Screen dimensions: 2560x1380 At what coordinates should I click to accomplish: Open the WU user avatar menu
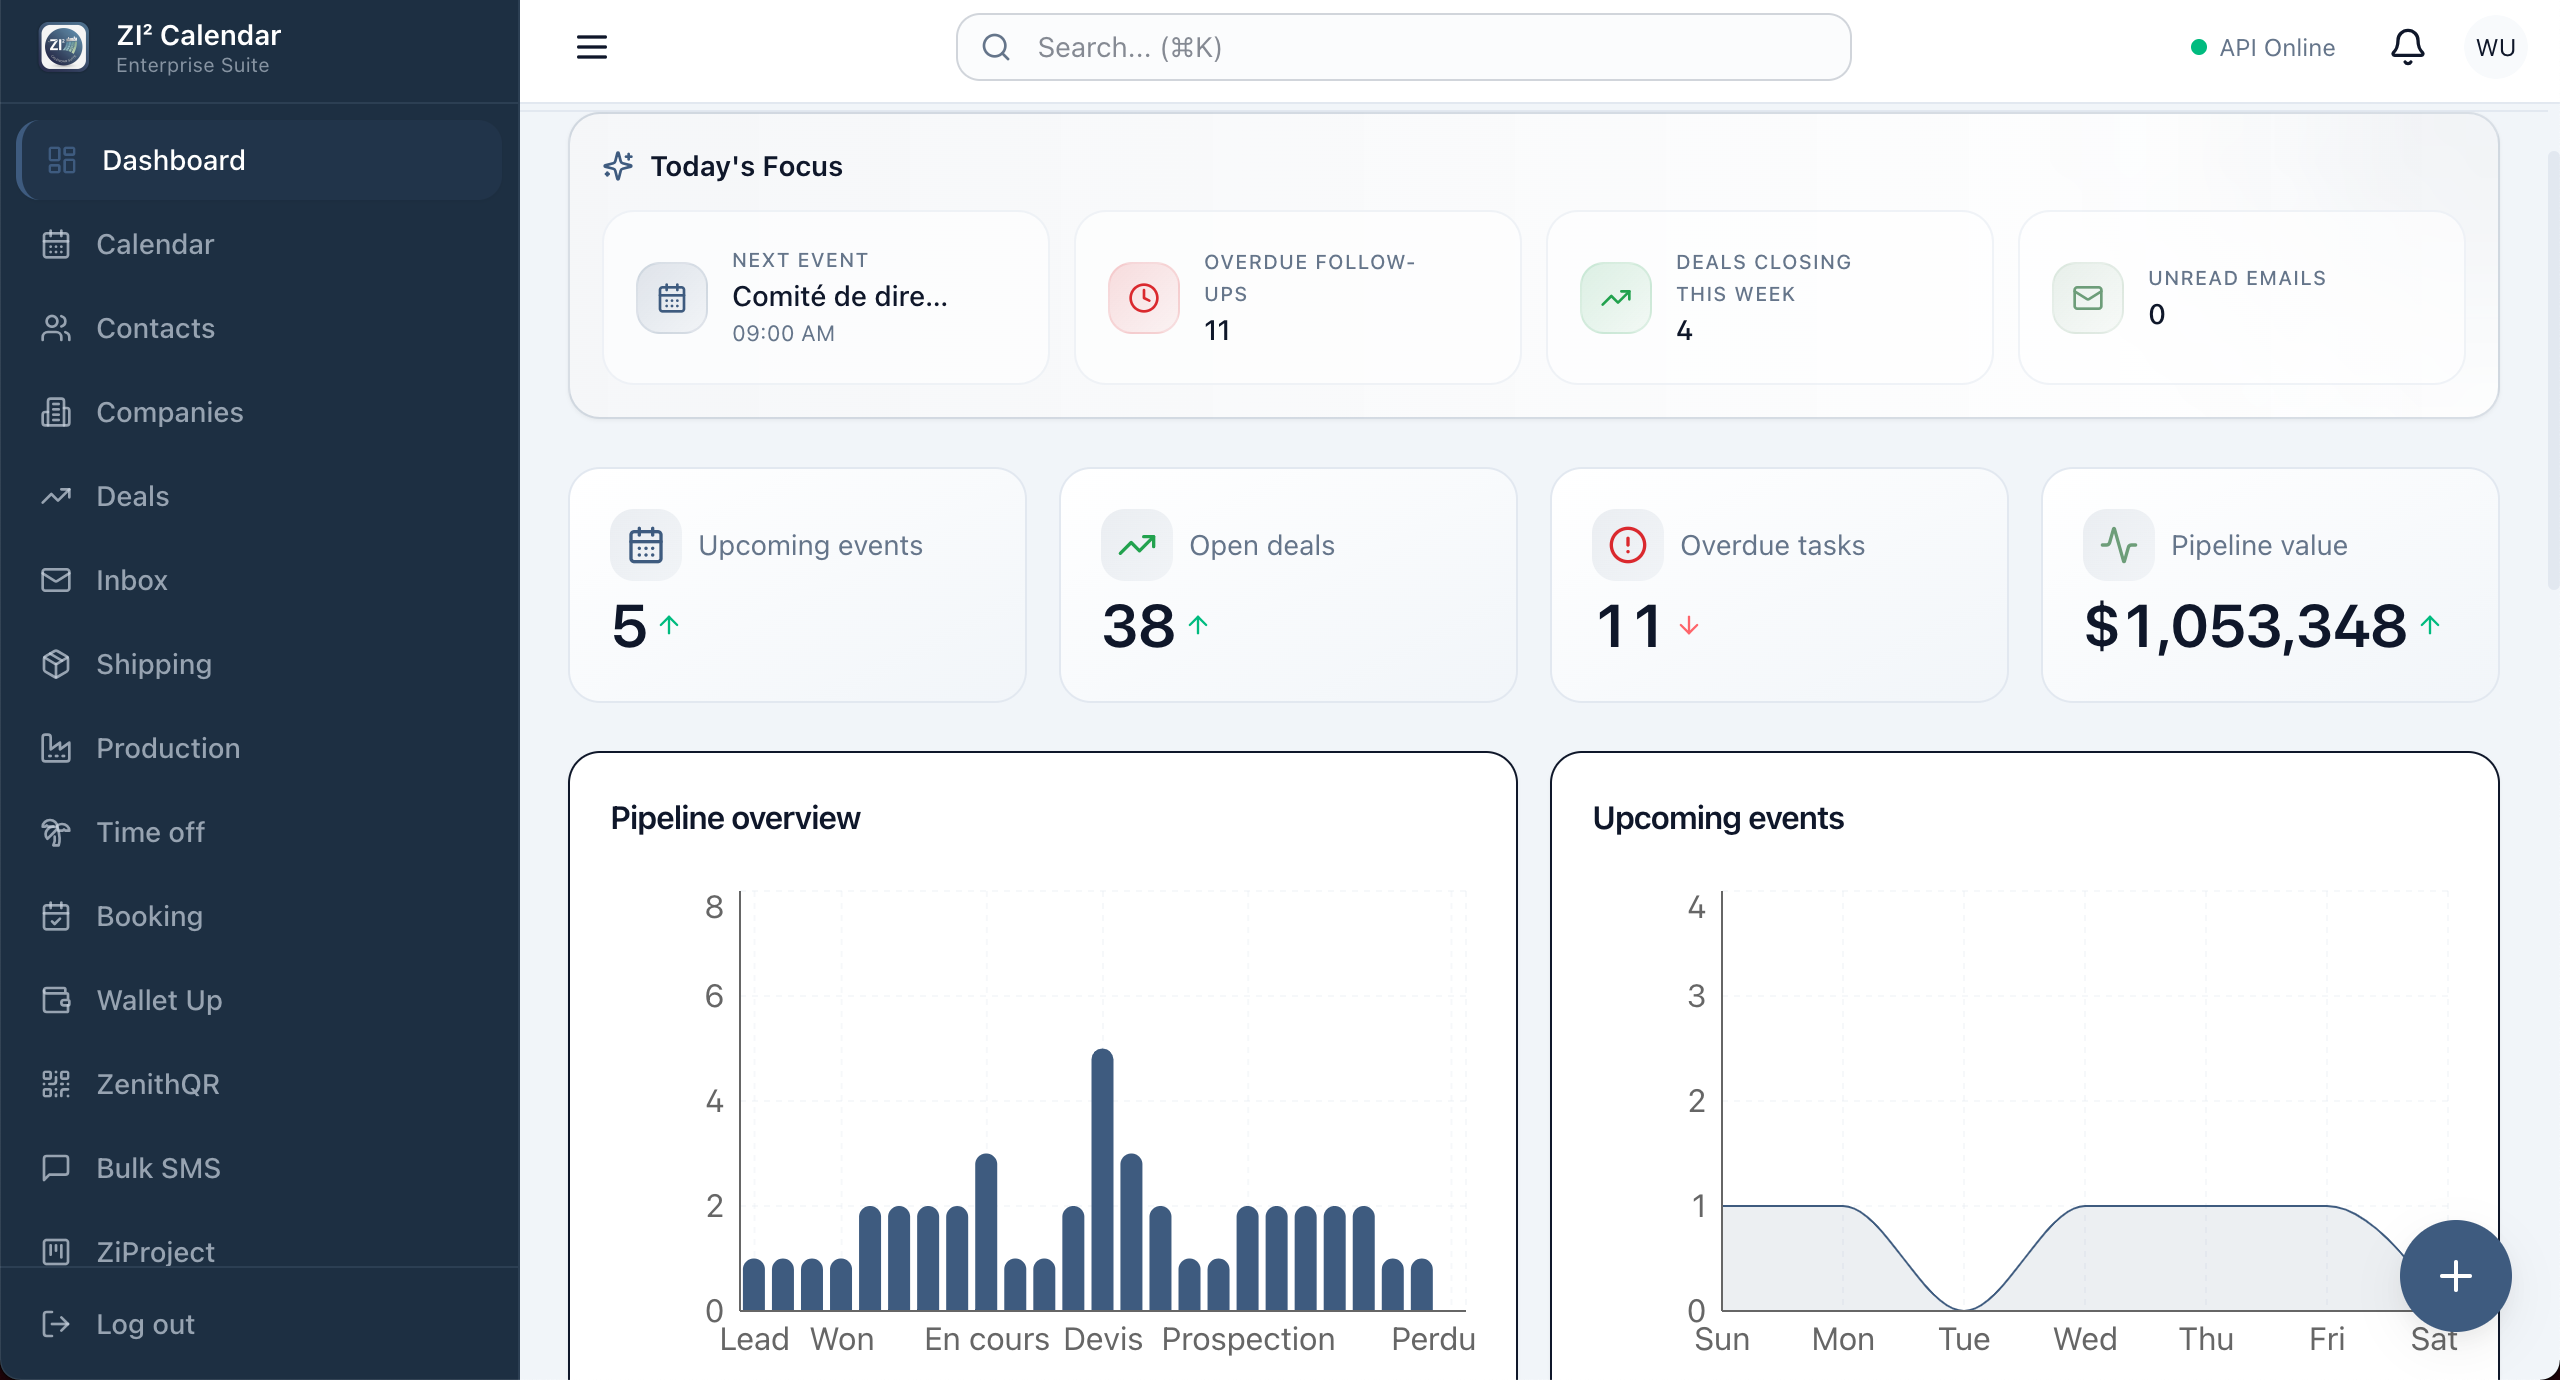(x=2495, y=47)
